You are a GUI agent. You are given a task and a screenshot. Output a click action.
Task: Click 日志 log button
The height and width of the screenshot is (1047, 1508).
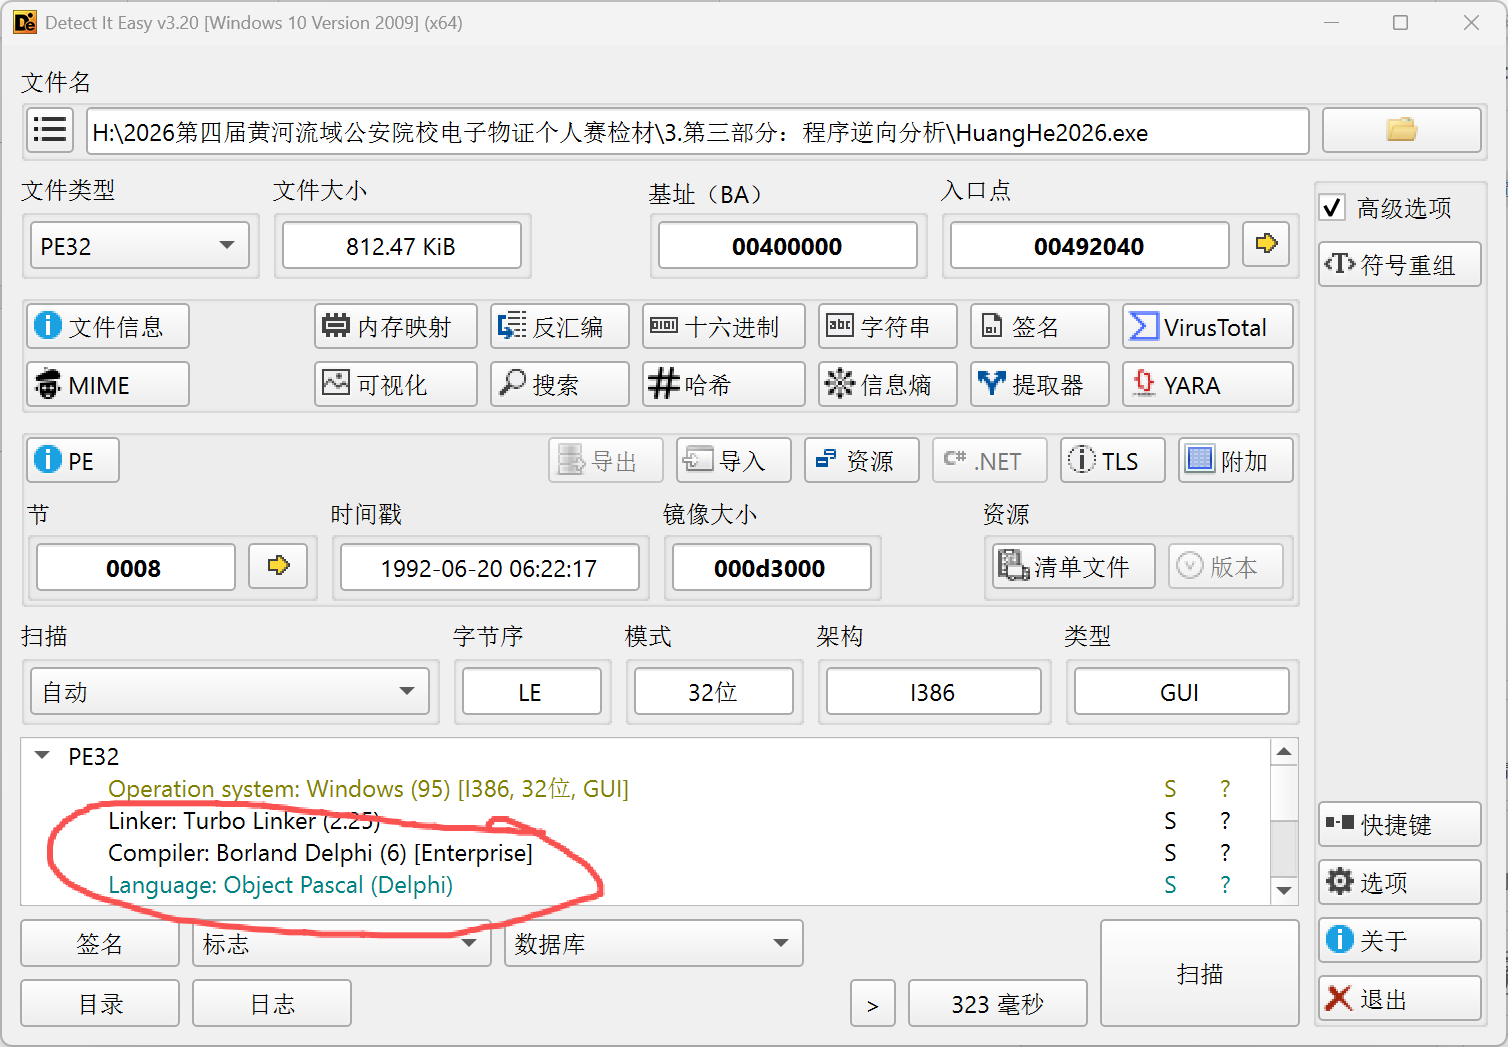click(x=272, y=1003)
